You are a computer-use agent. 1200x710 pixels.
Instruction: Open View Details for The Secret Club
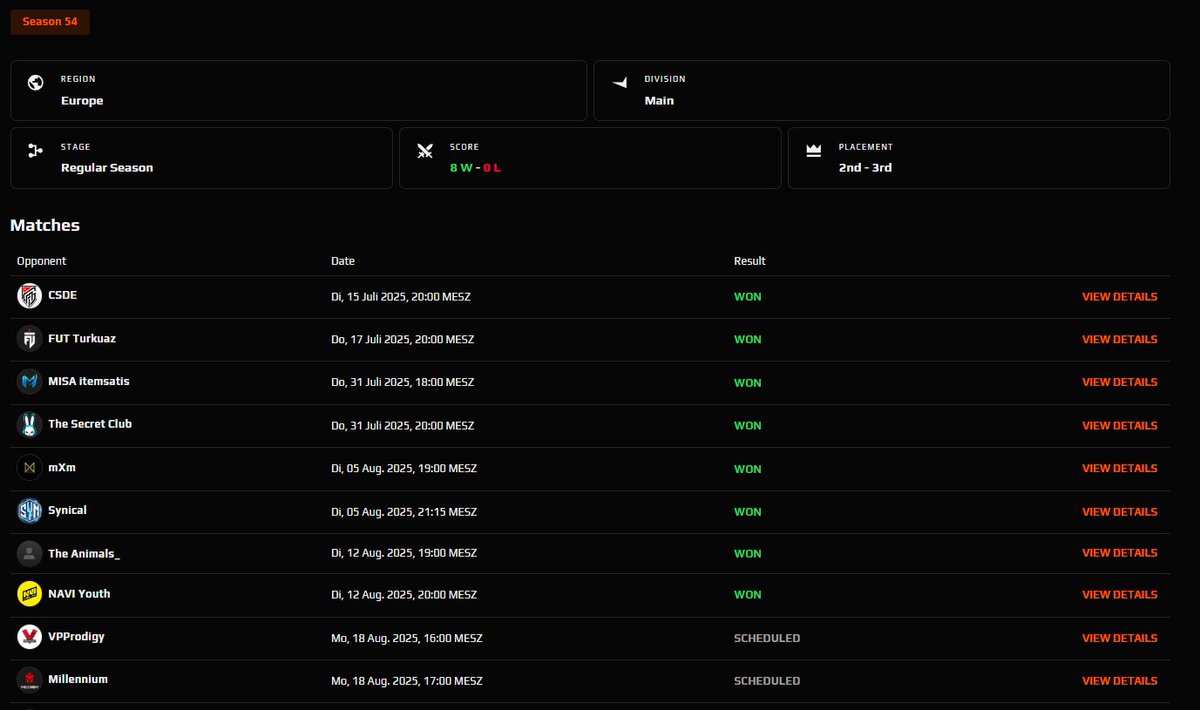click(1119, 425)
